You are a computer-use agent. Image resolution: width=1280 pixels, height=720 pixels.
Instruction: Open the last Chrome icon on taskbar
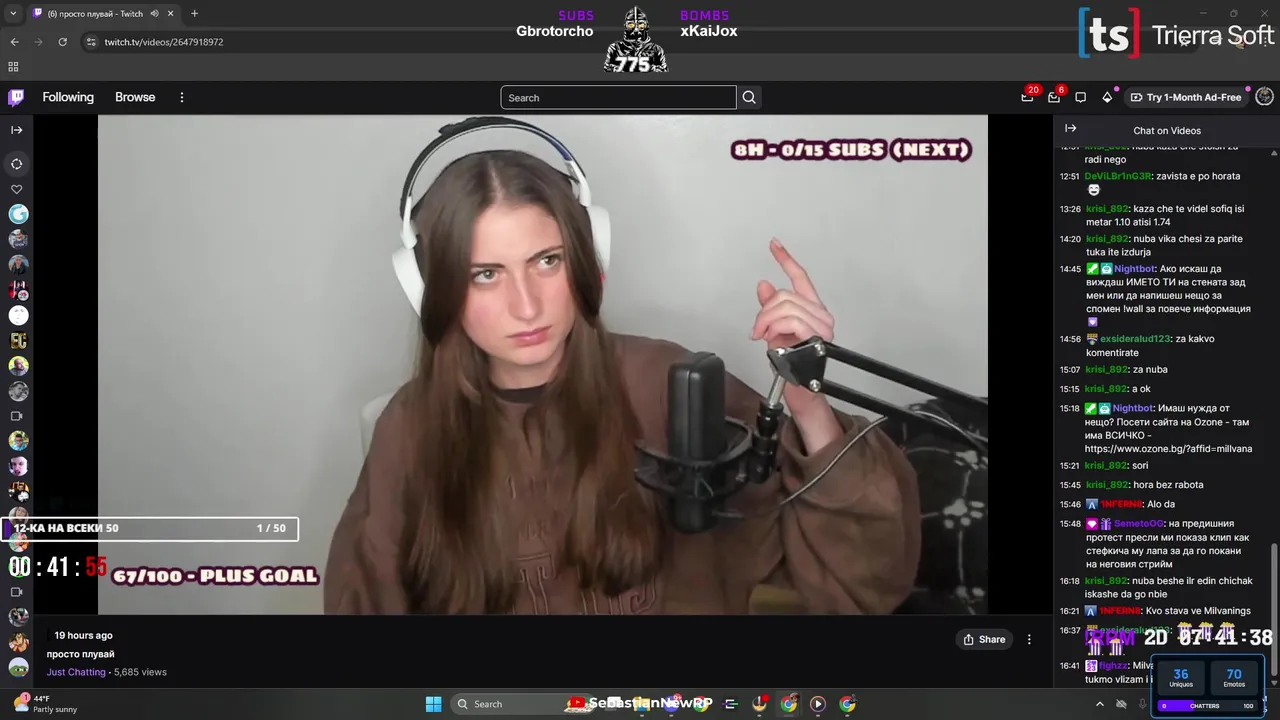[847, 704]
